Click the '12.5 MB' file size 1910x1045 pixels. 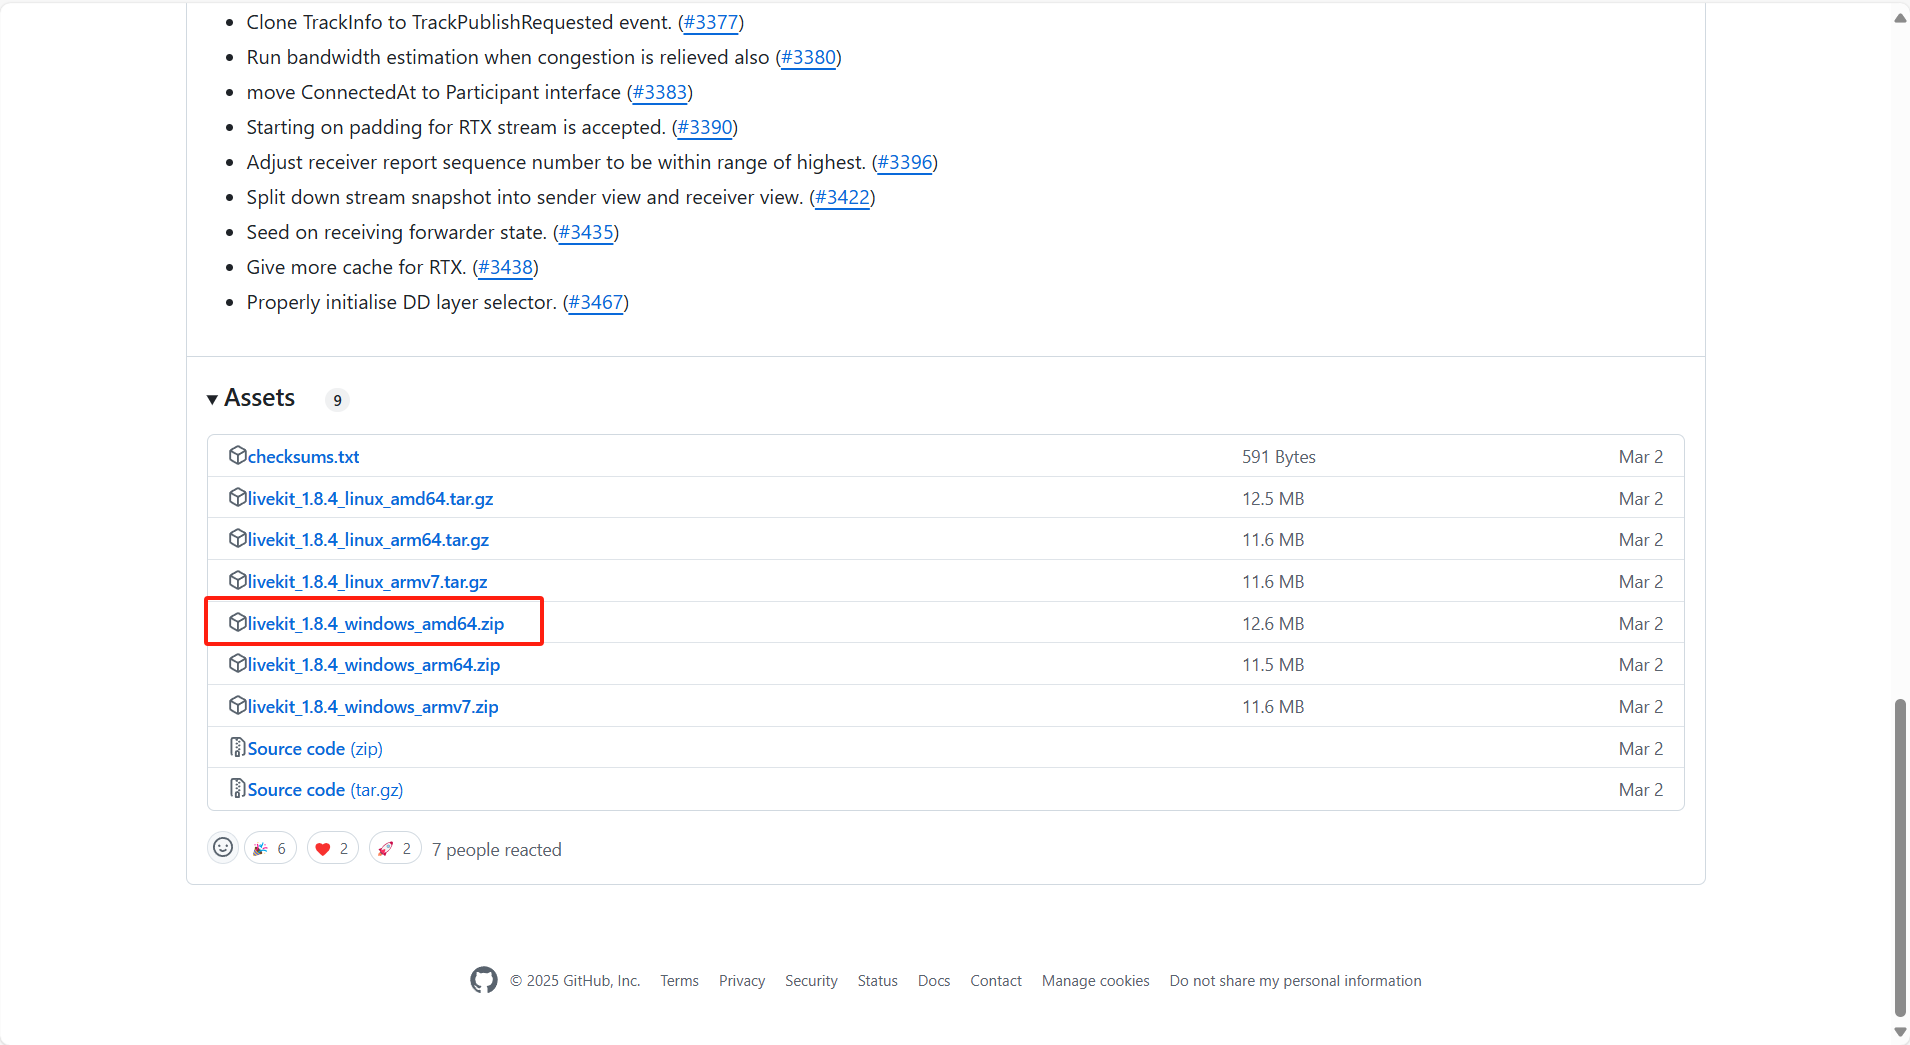point(1273,499)
